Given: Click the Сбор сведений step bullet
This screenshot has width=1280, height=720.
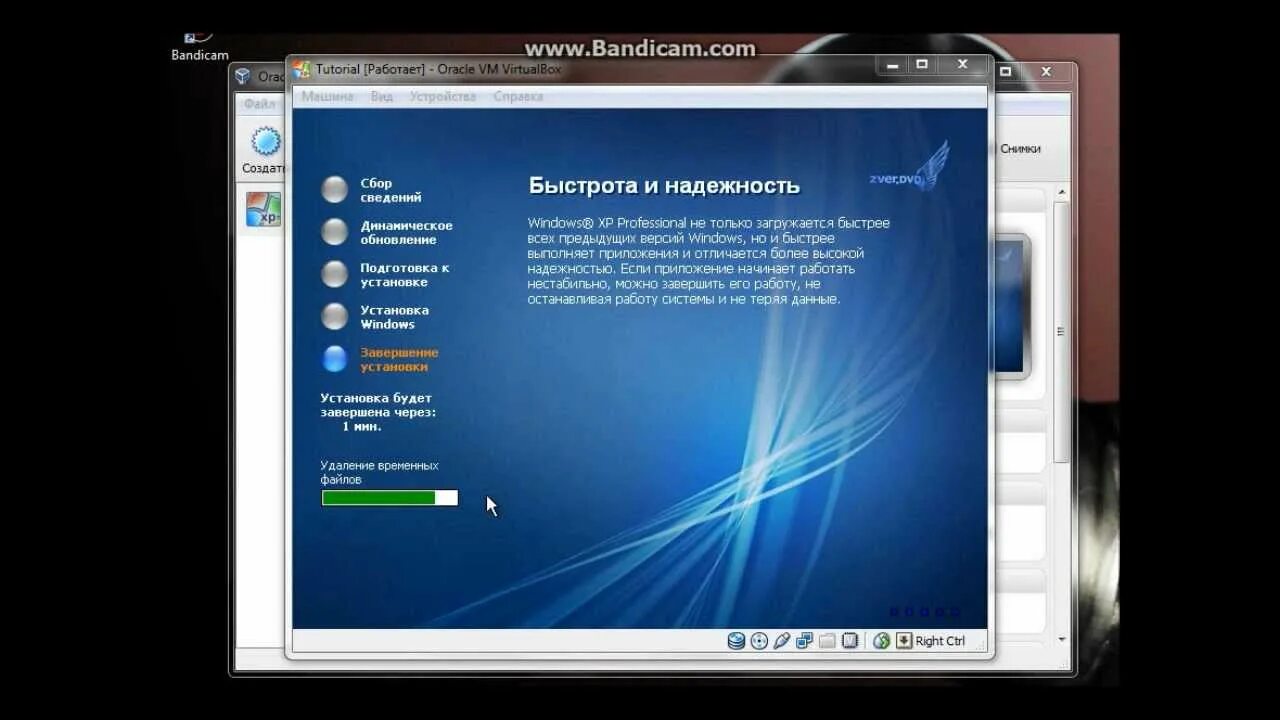Looking at the screenshot, I should coord(334,189).
